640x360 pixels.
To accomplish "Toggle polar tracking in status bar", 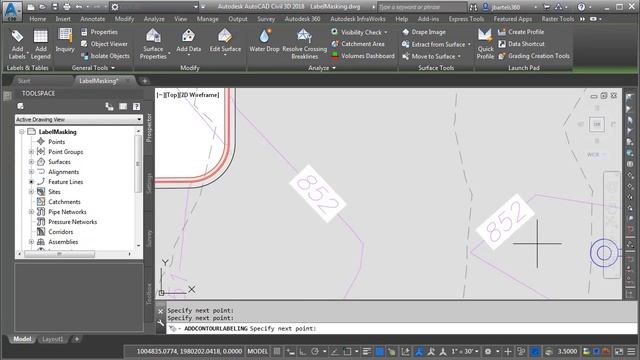I will coord(315,351).
